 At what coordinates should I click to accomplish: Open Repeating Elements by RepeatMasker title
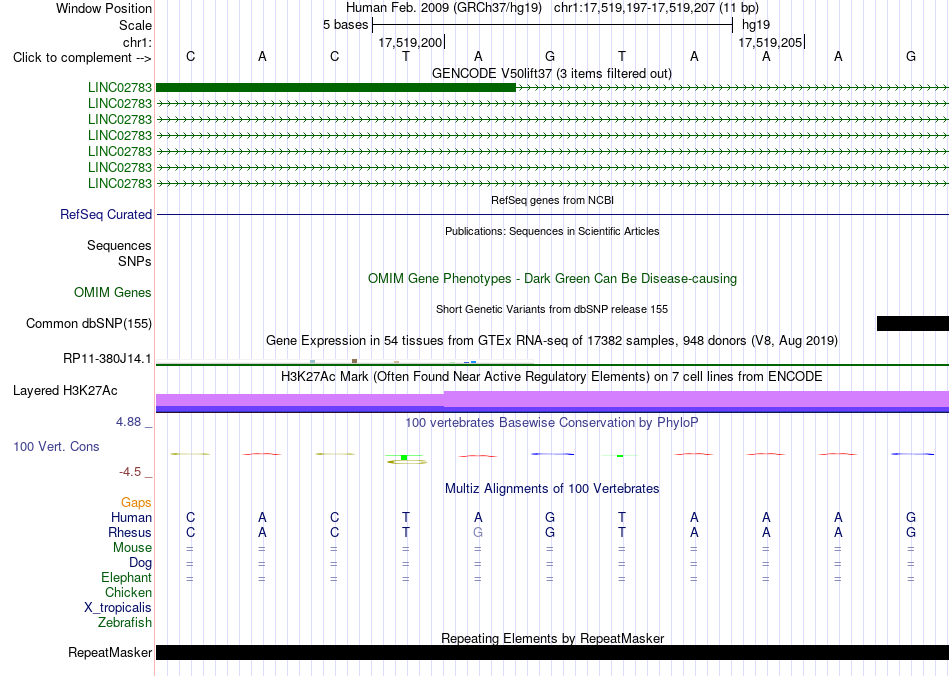[552, 638]
